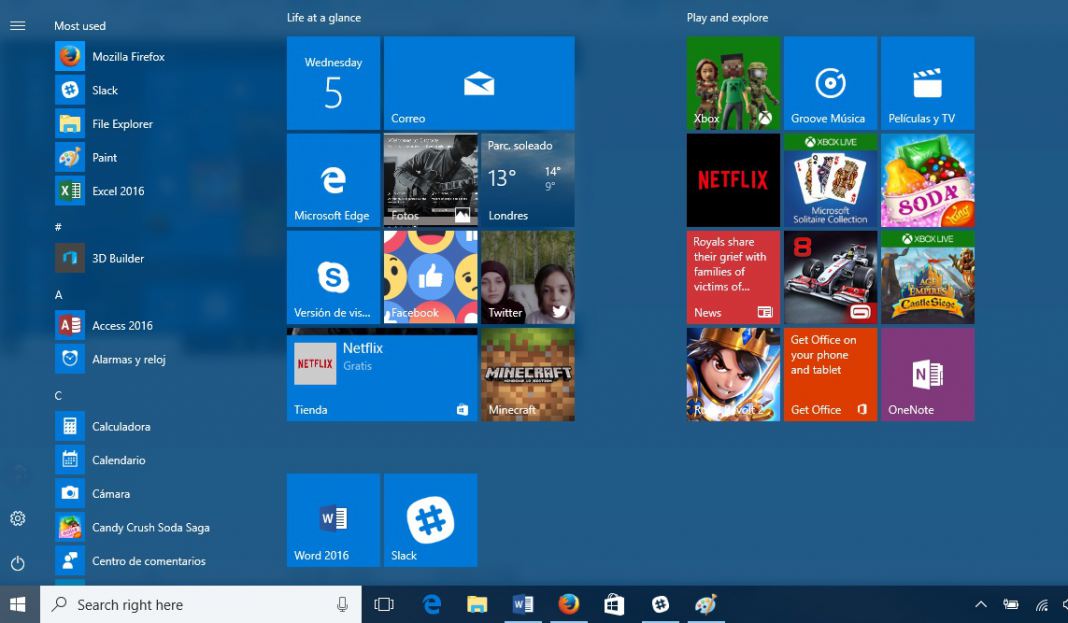Click the Life at a glance group header
Viewport: 1068px width, 623px height.
(324, 18)
